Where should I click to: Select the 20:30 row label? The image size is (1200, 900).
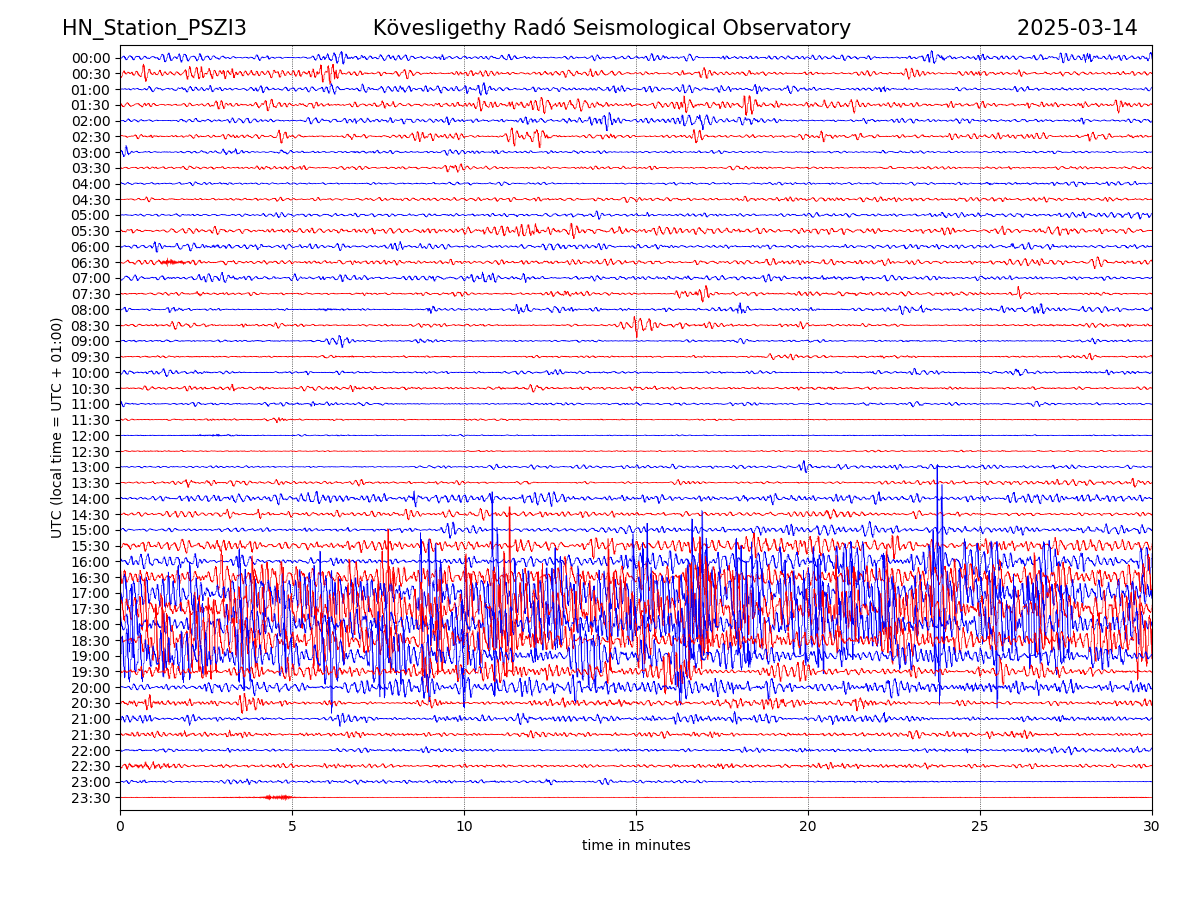[x=90, y=704]
